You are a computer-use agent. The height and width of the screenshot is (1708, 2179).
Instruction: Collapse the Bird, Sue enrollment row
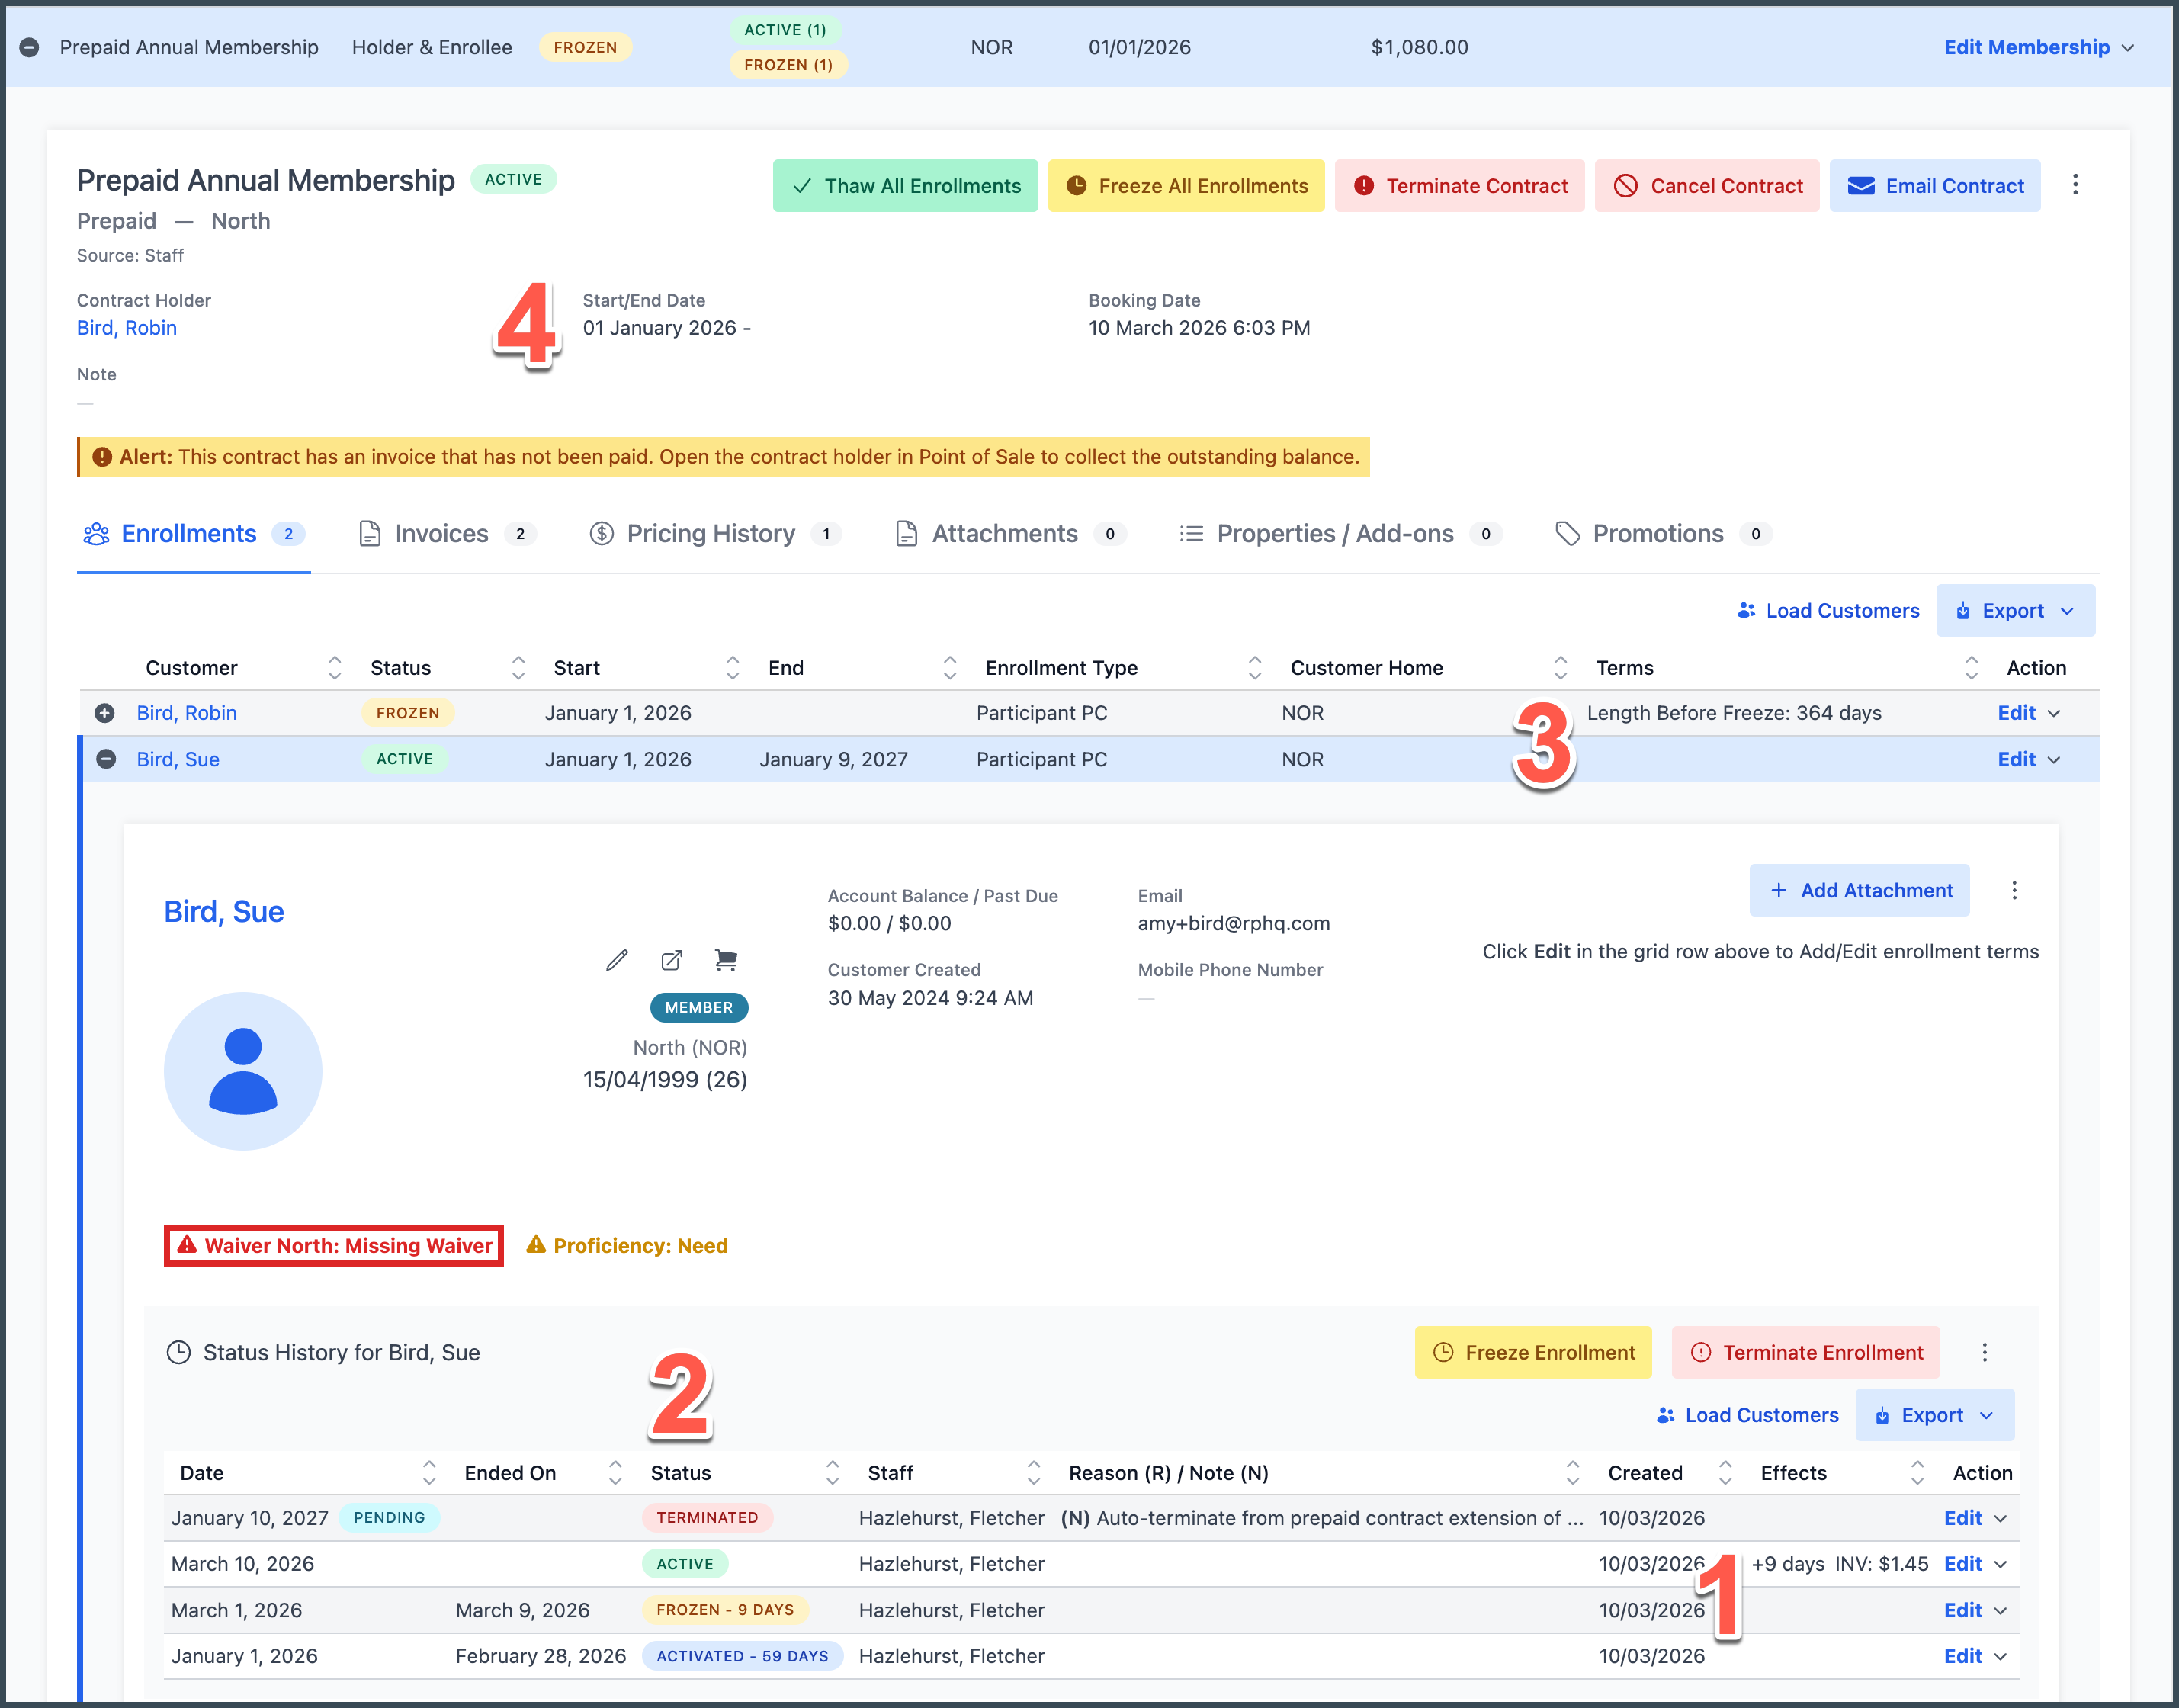pyautogui.click(x=105, y=759)
